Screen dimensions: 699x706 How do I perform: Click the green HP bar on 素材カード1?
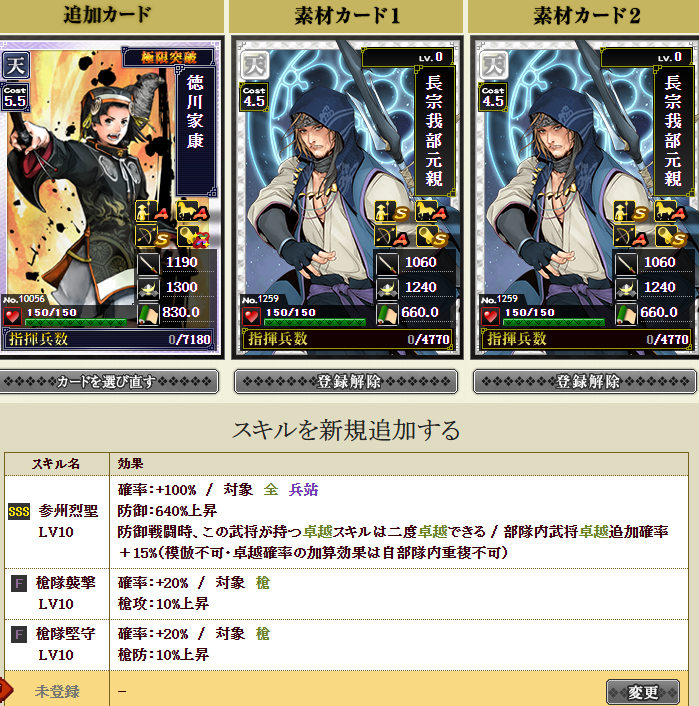coord(315,322)
